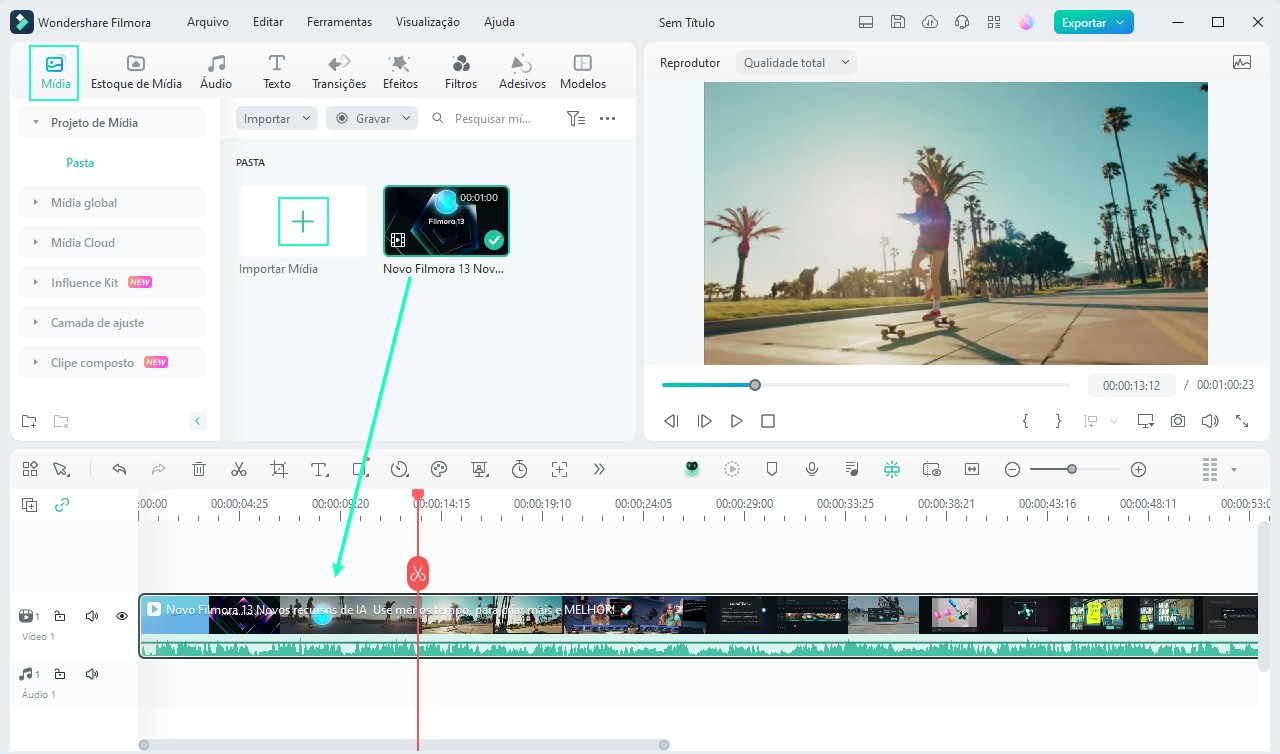1280x754 pixels.
Task: Open the Arquivo menu
Action: pyautogui.click(x=208, y=22)
